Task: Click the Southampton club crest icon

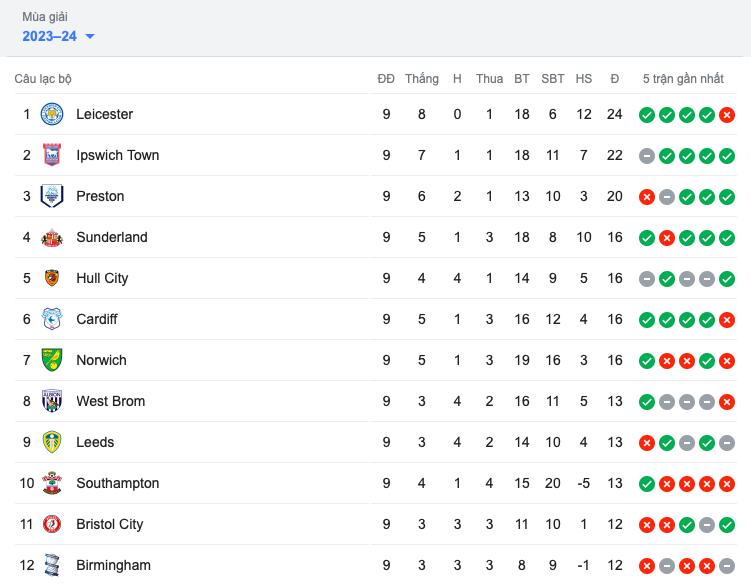Action: pos(52,483)
